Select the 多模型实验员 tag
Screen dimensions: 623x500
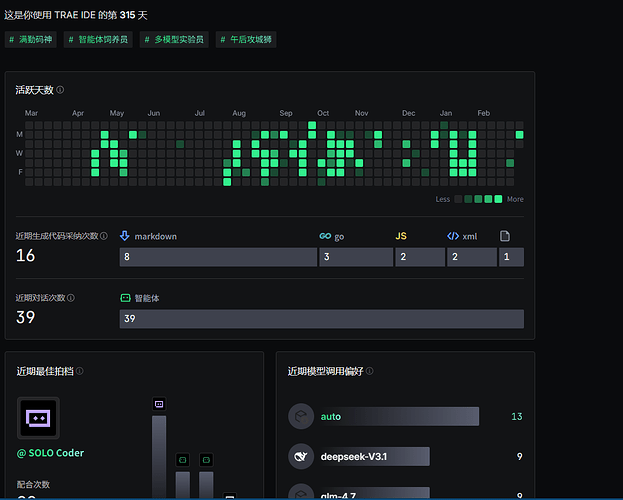[x=174, y=39]
